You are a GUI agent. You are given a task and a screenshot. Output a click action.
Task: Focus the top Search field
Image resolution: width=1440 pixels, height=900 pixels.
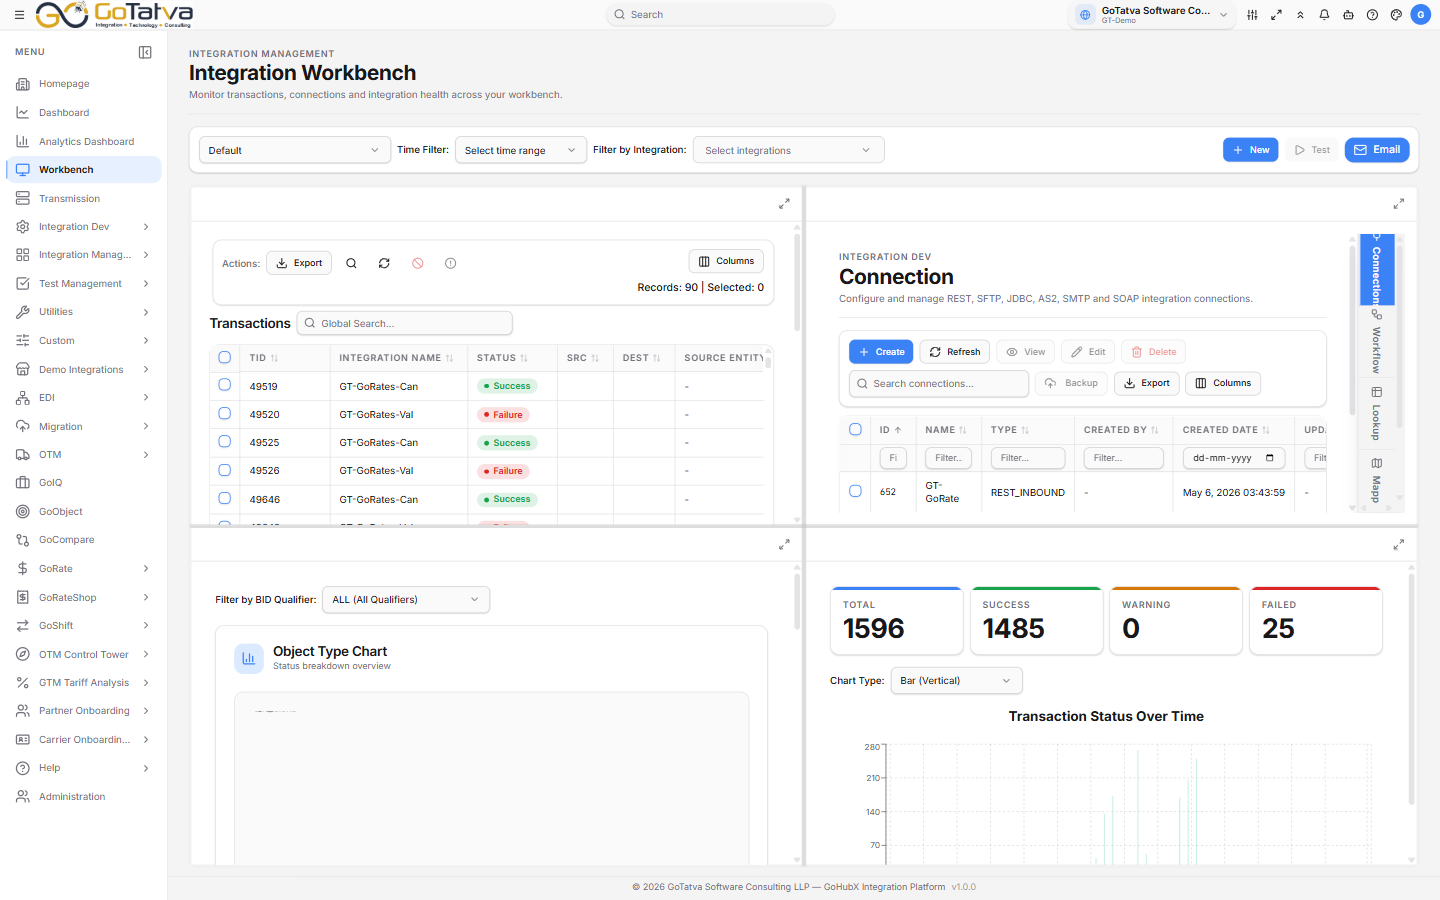point(720,15)
